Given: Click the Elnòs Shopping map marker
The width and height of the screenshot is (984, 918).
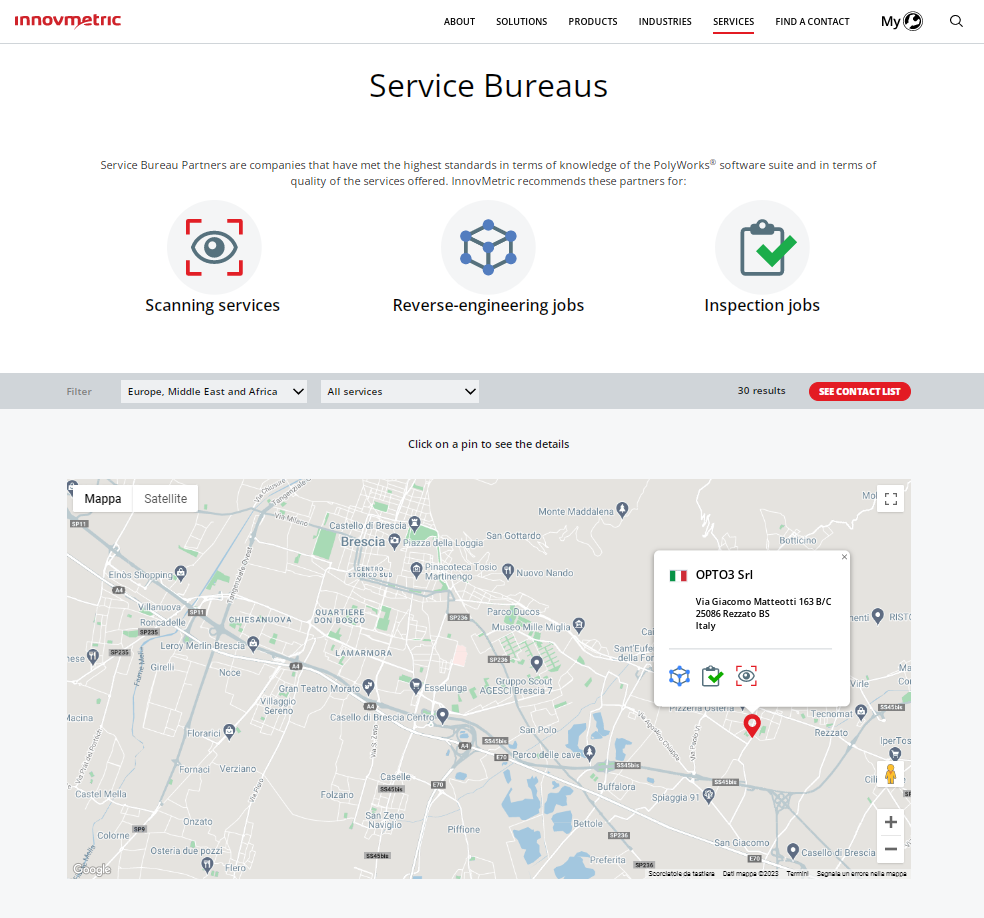Looking at the screenshot, I should (181, 572).
